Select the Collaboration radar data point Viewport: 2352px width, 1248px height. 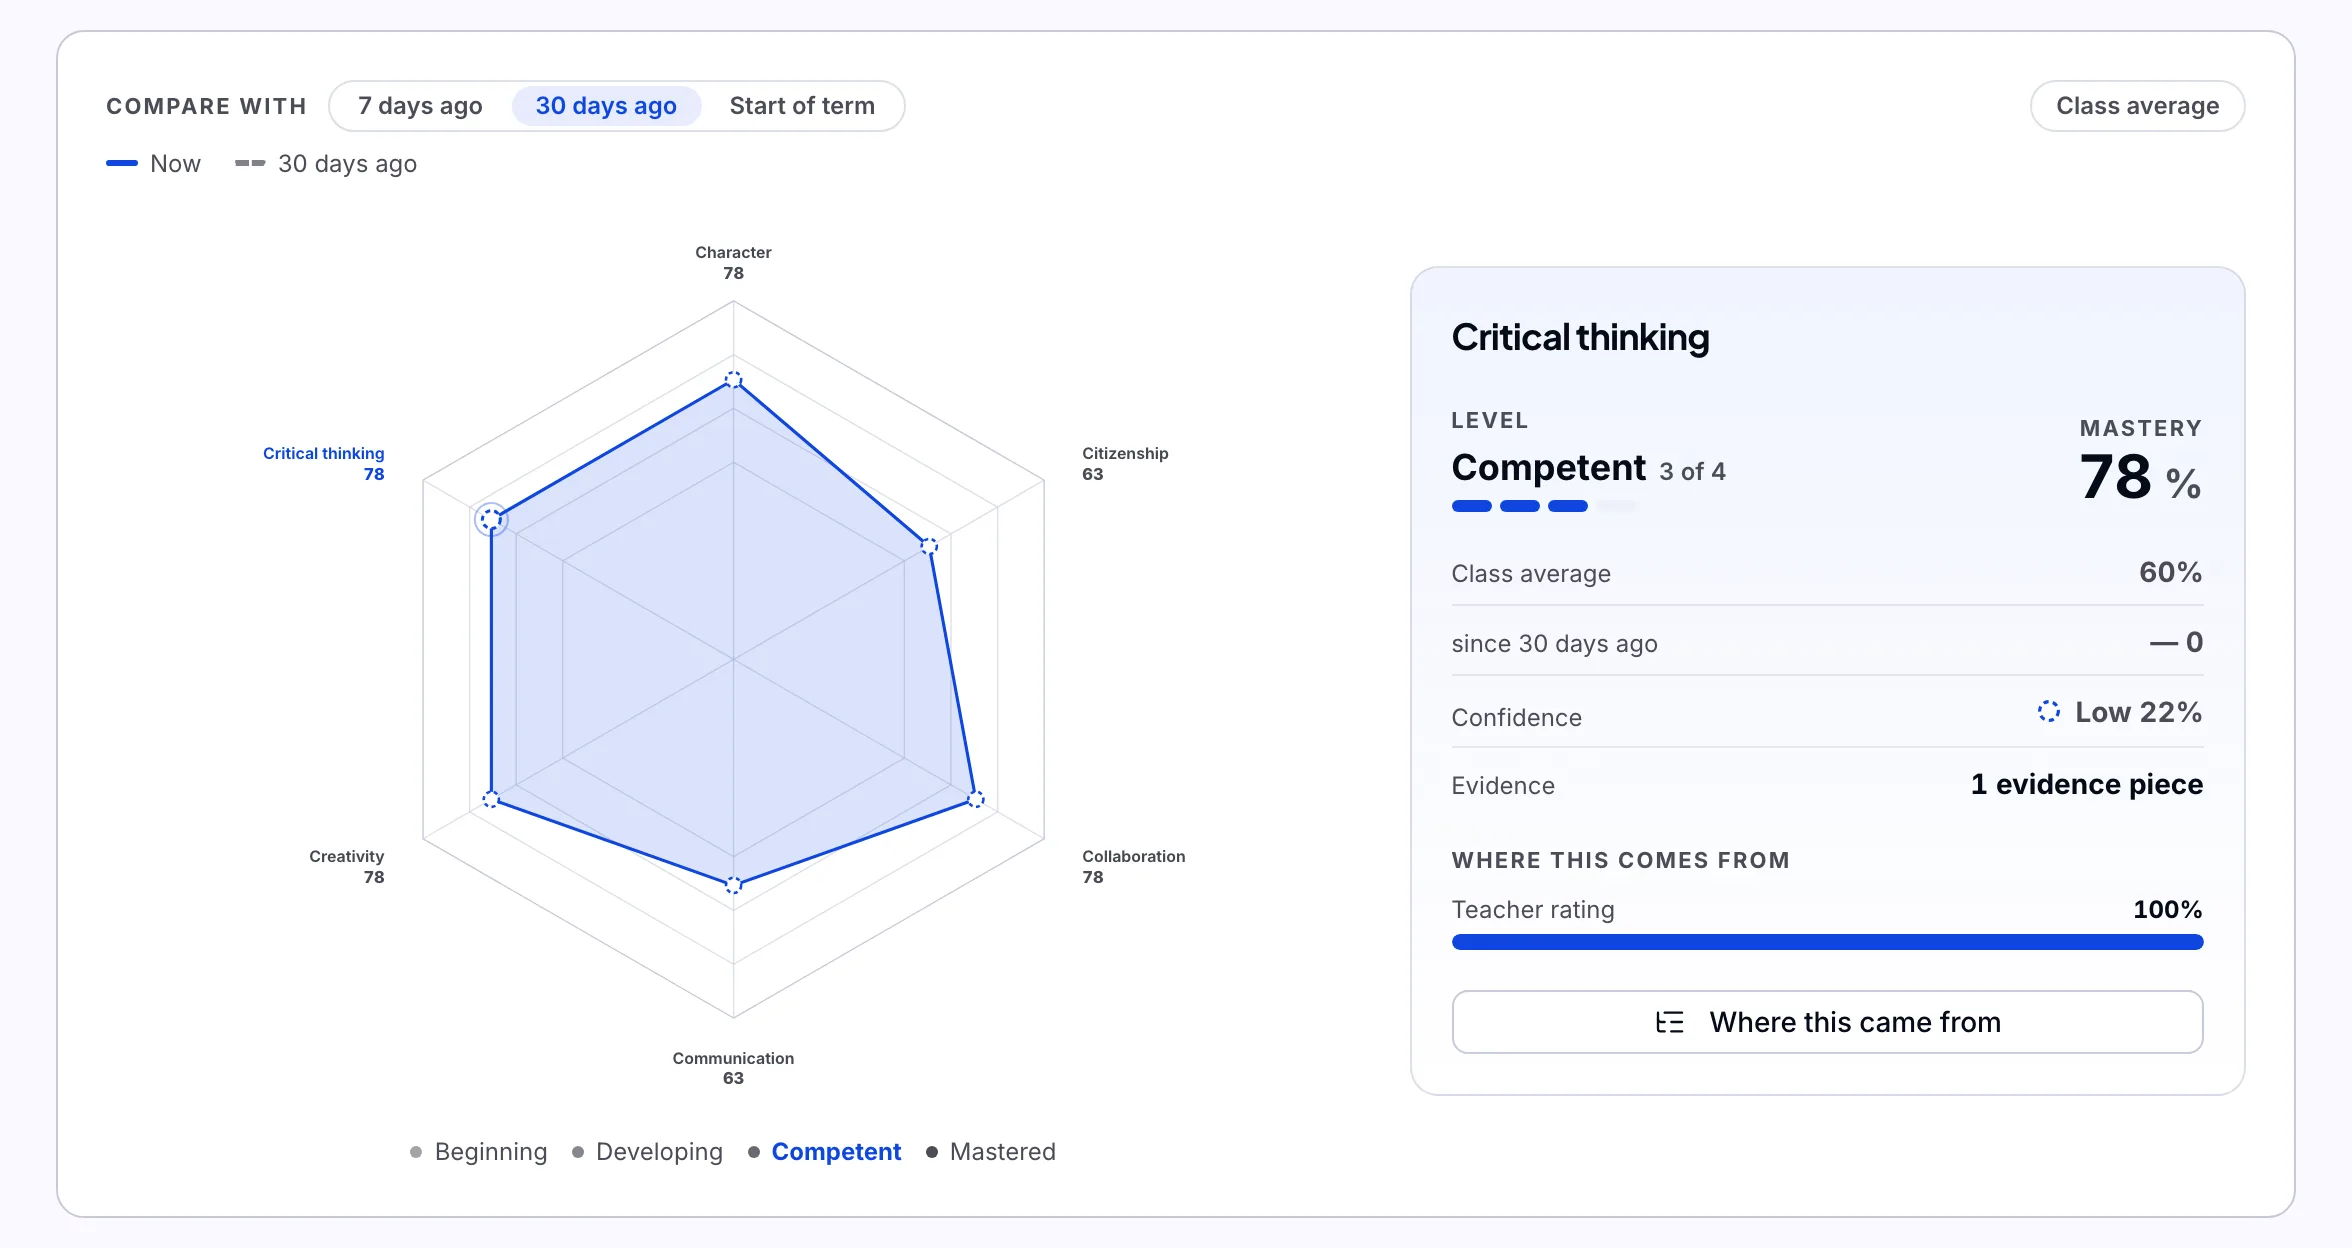976,799
